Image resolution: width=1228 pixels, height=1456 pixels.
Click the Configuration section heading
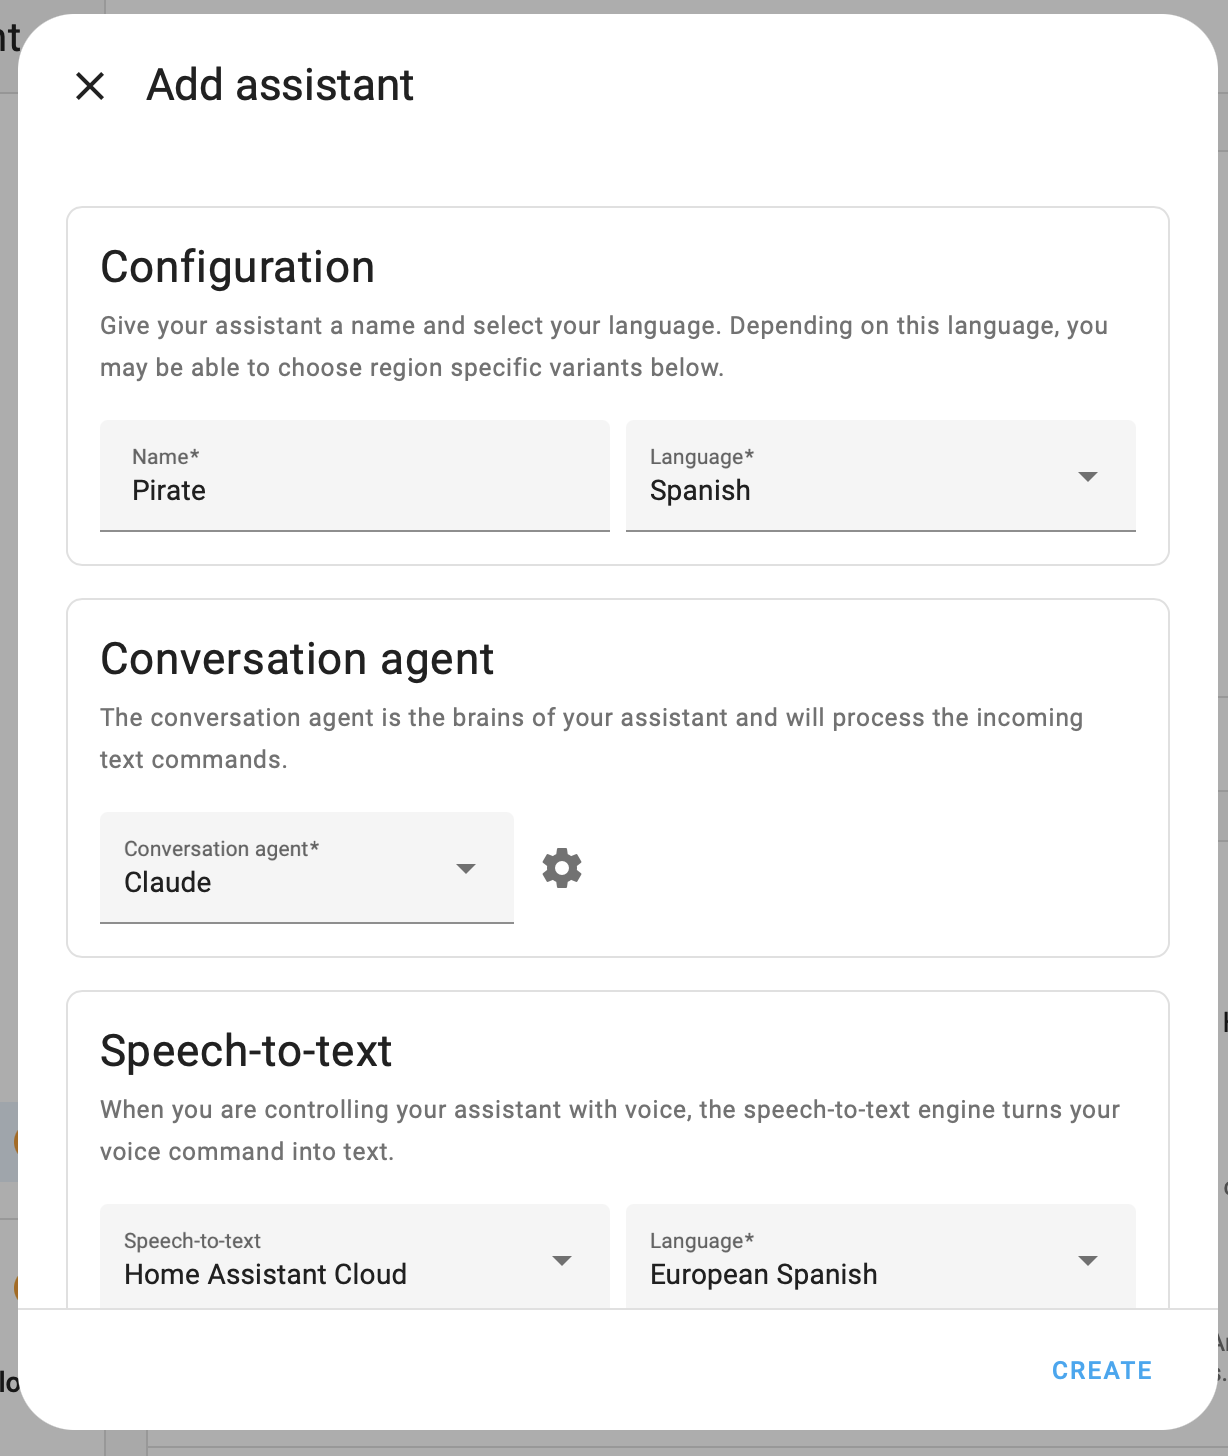238,267
